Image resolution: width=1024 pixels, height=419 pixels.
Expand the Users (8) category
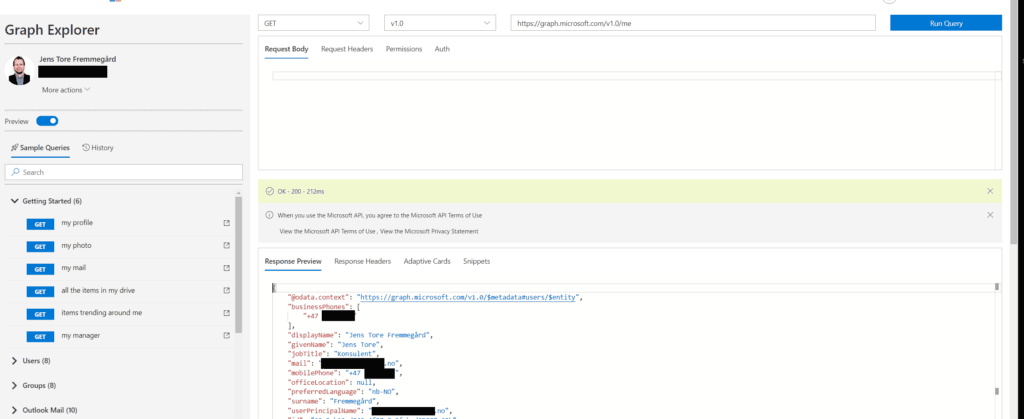click(31, 360)
